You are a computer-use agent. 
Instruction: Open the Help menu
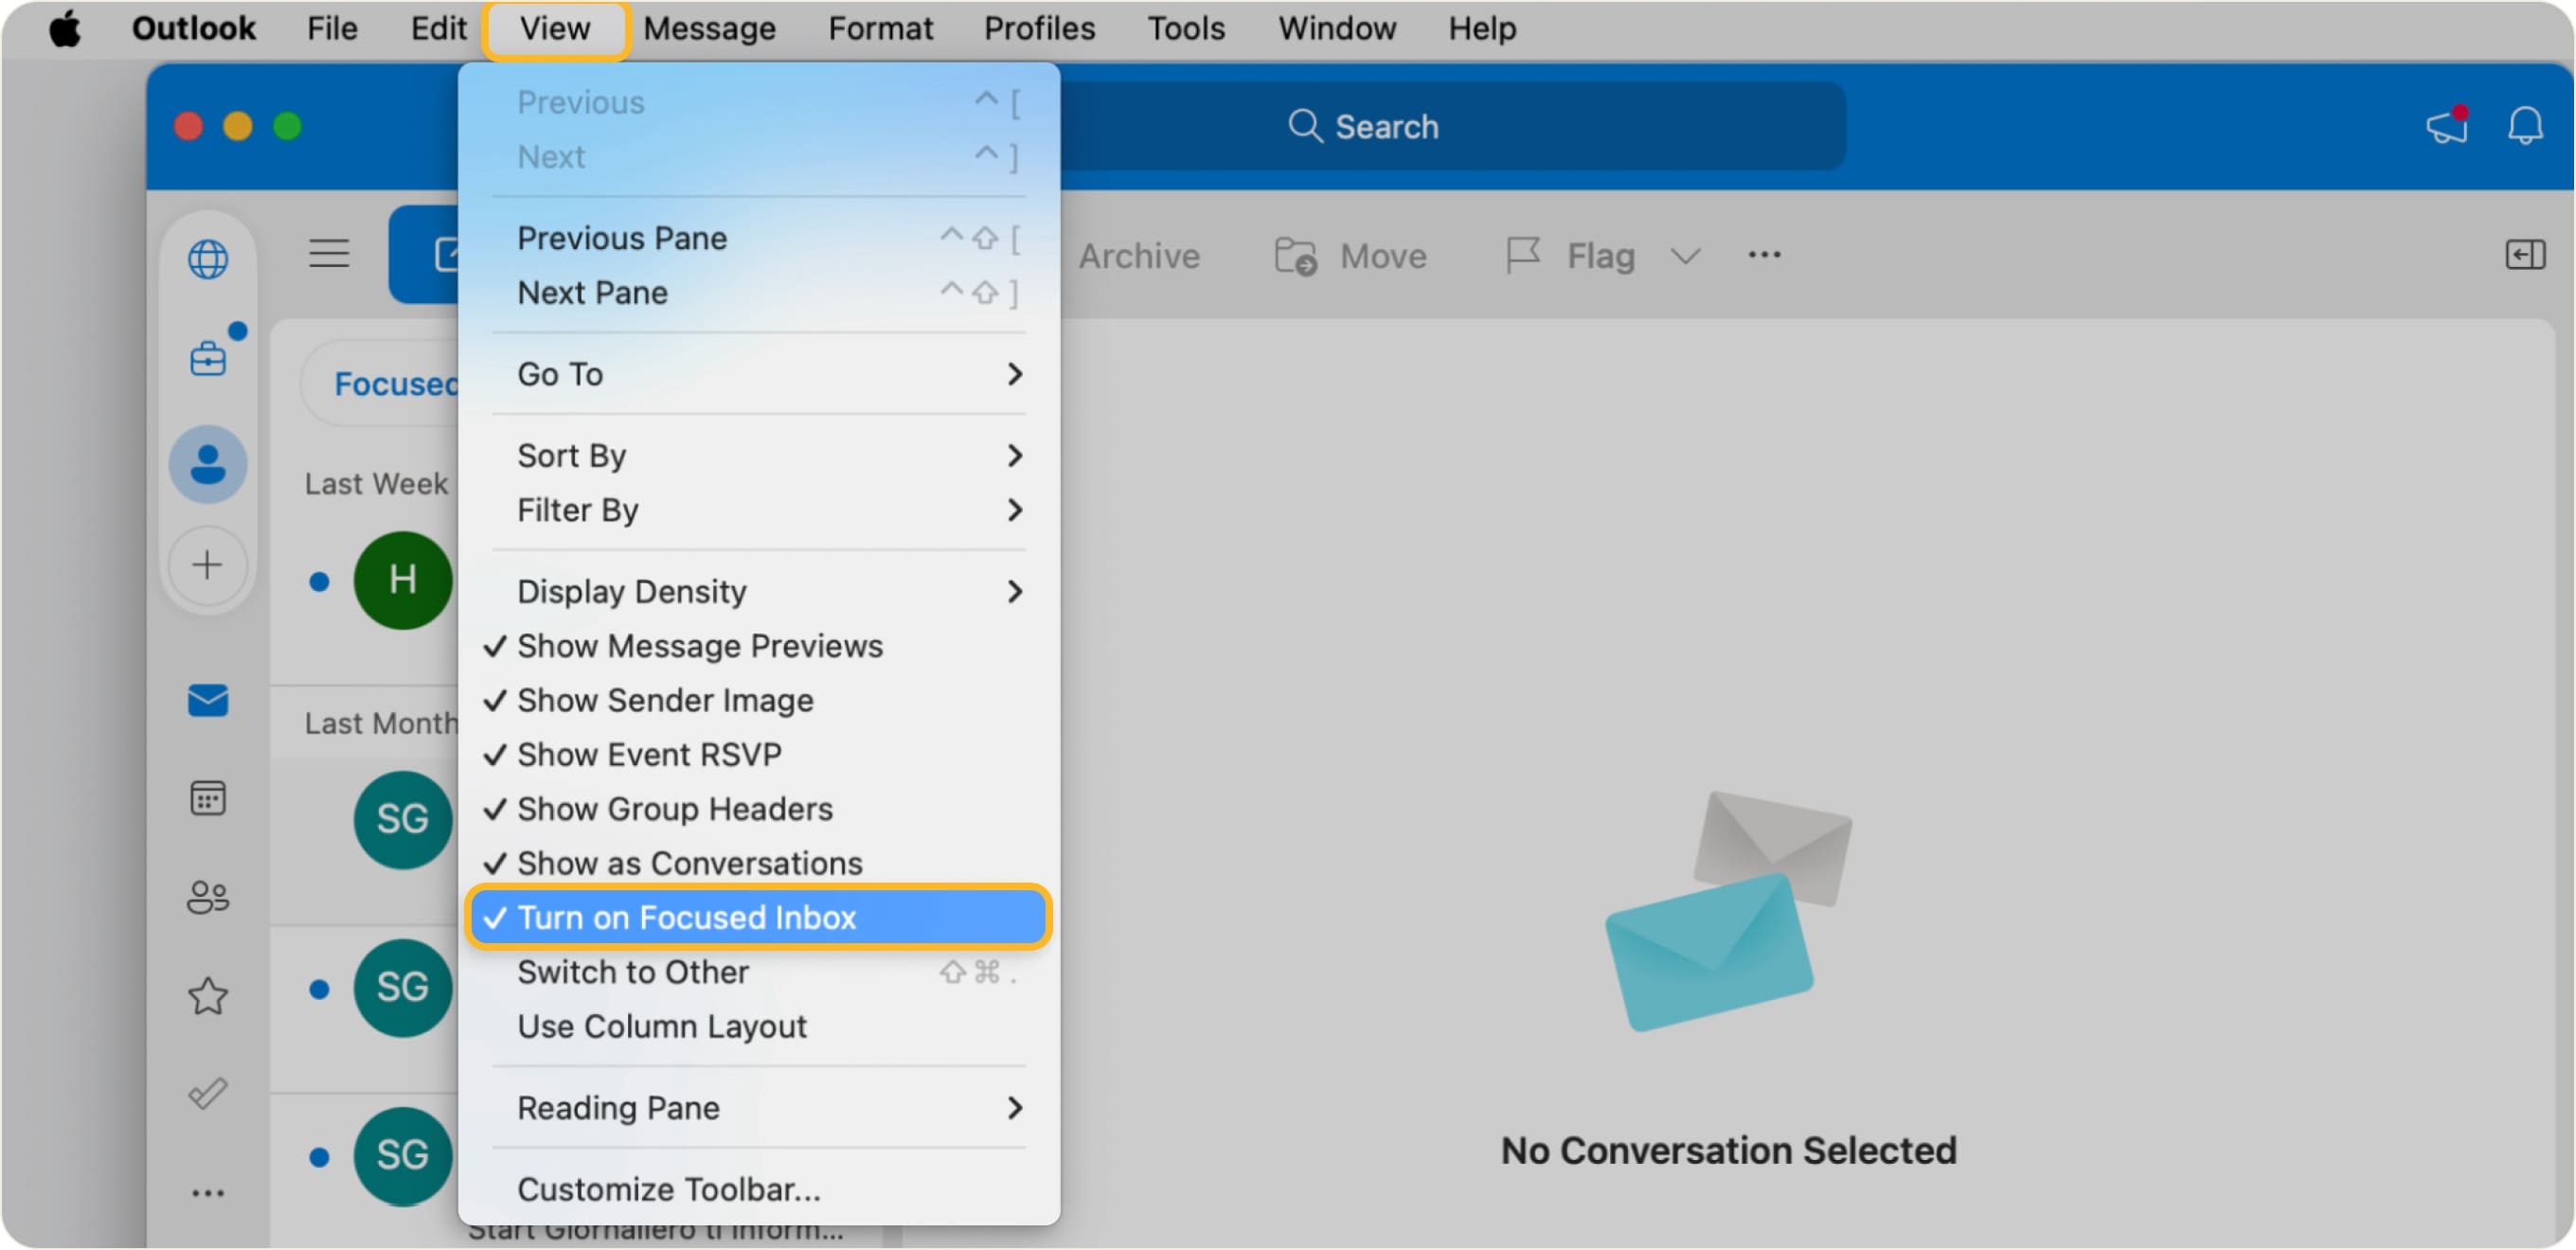tap(1482, 28)
